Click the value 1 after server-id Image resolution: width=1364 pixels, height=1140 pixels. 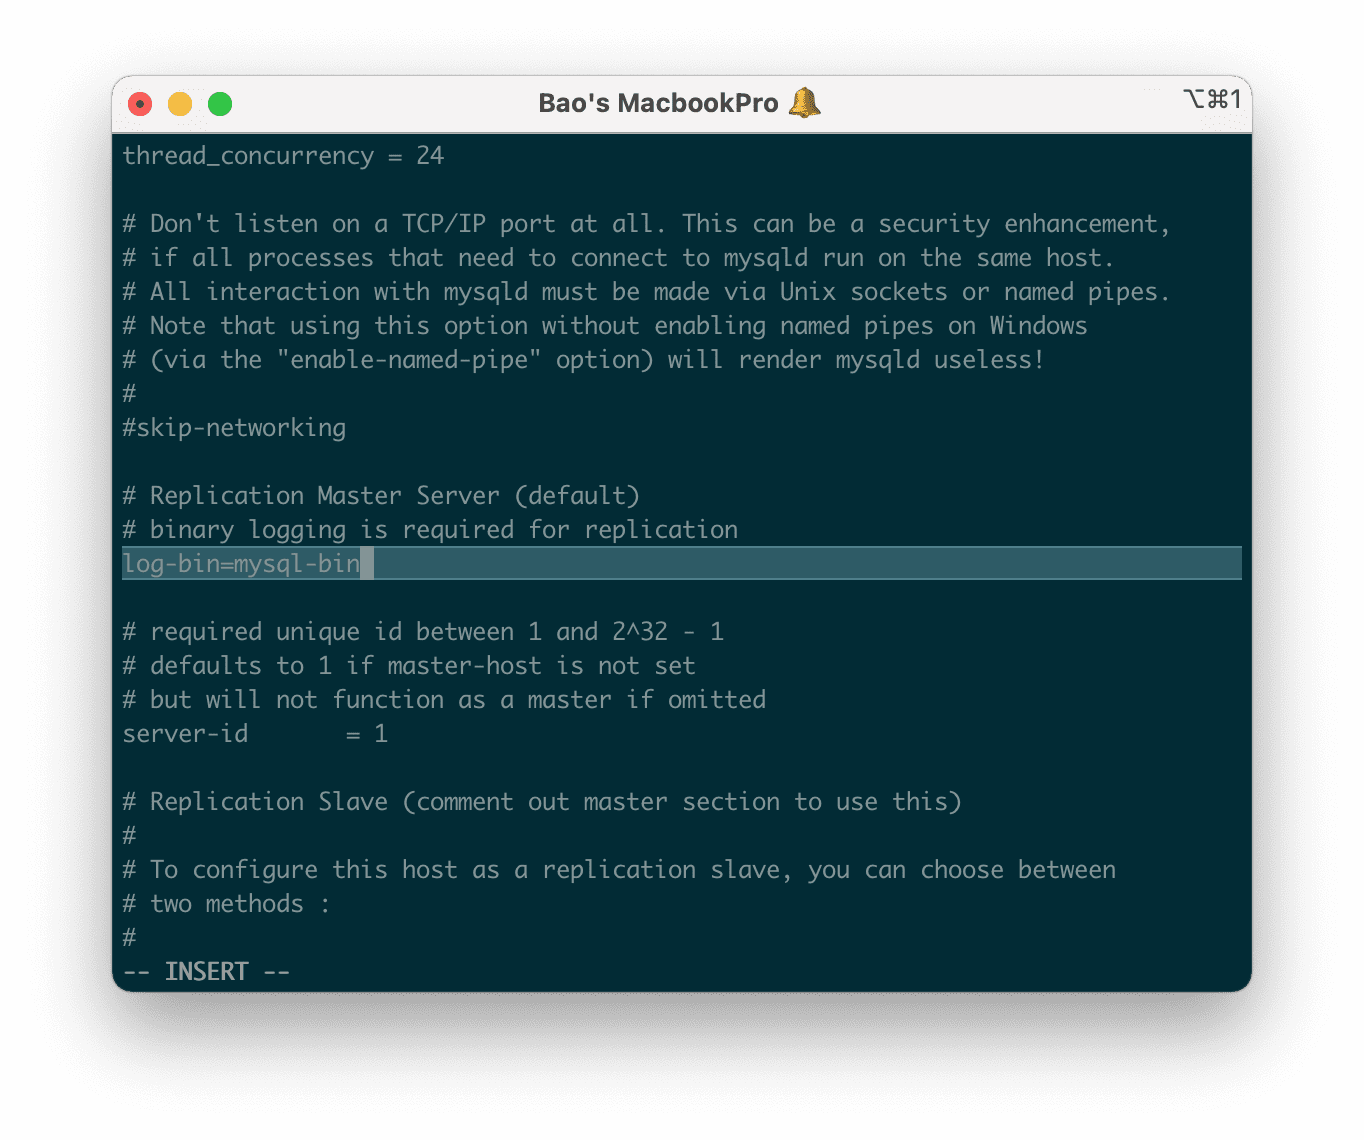point(381,734)
